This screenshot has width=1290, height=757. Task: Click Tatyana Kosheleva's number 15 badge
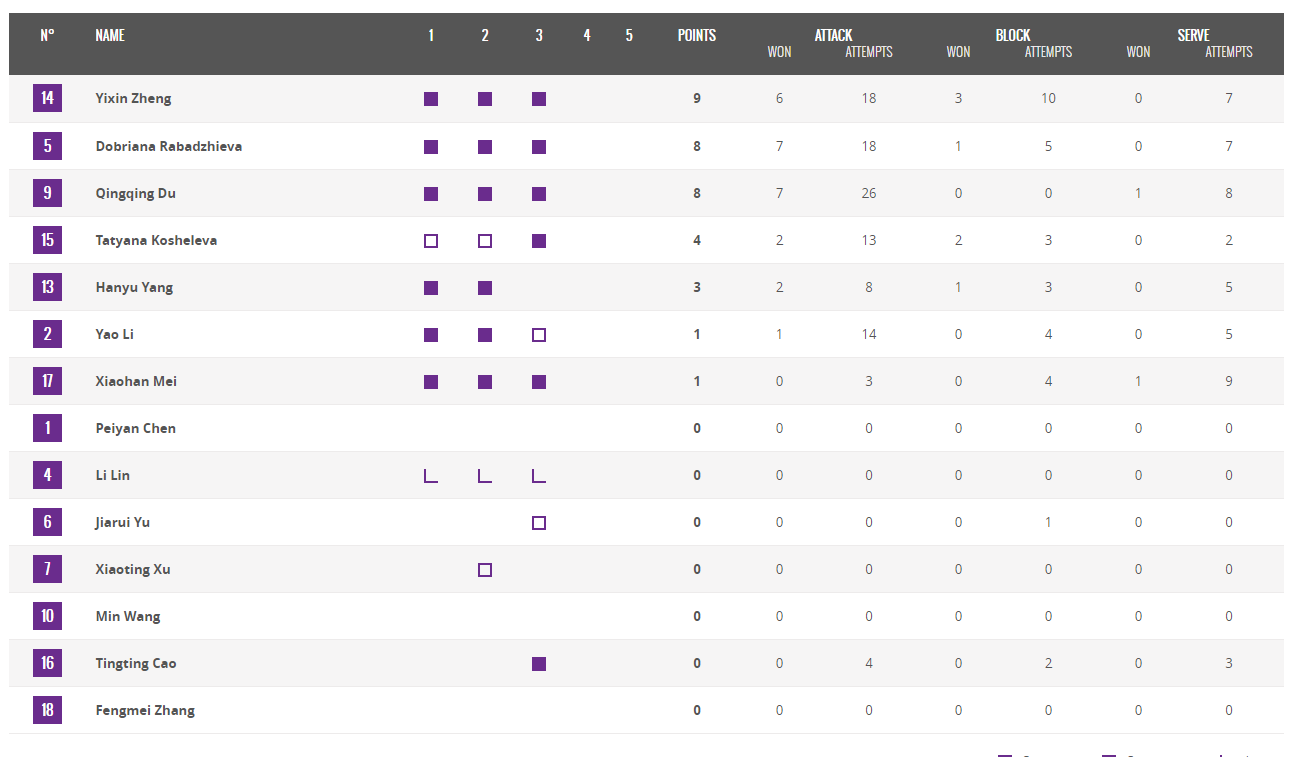(47, 240)
